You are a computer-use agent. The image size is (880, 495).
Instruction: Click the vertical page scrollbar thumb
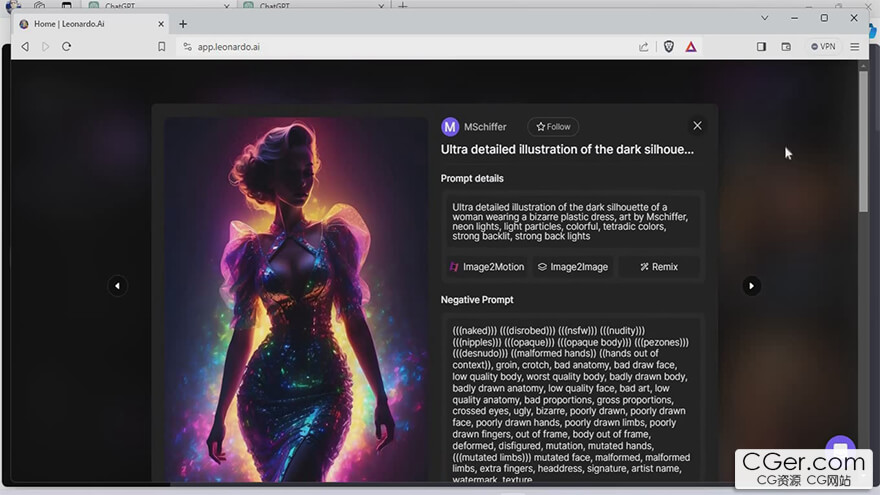pyautogui.click(x=863, y=140)
